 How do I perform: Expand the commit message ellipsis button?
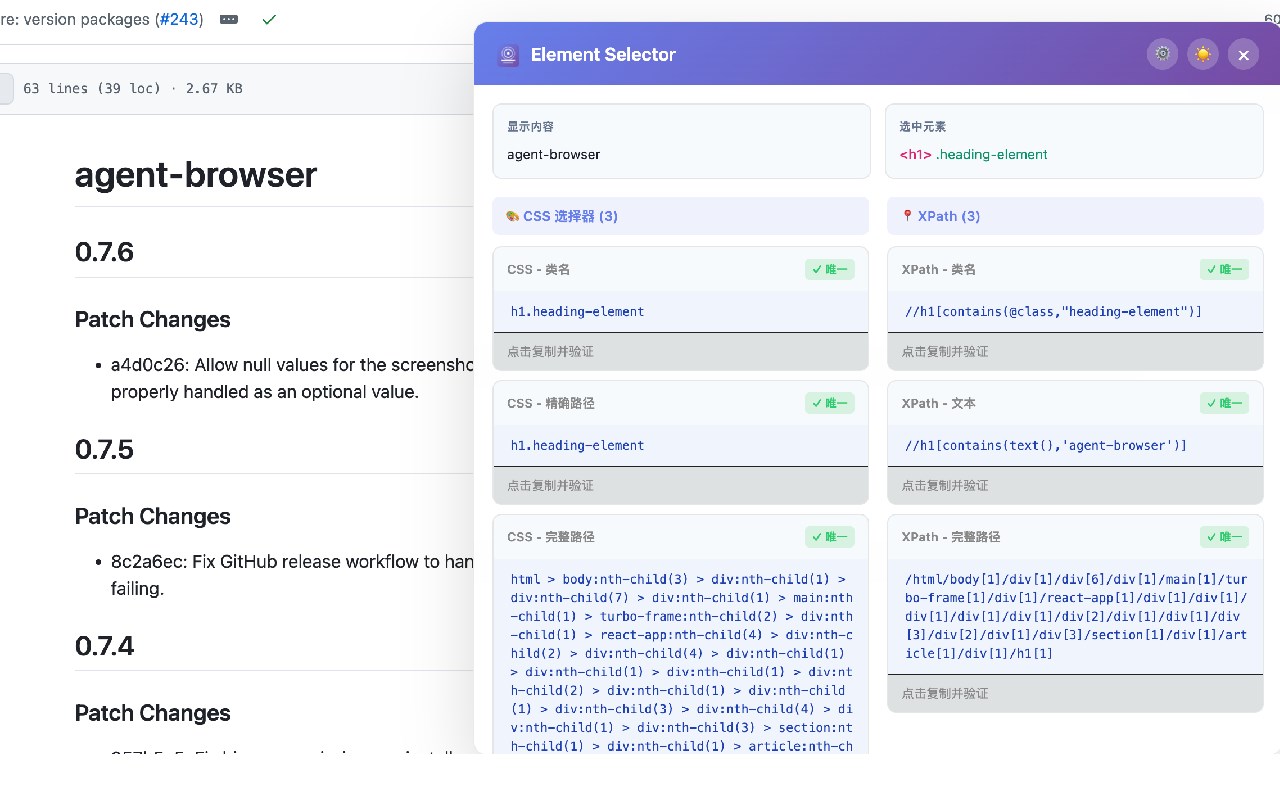[x=229, y=19]
